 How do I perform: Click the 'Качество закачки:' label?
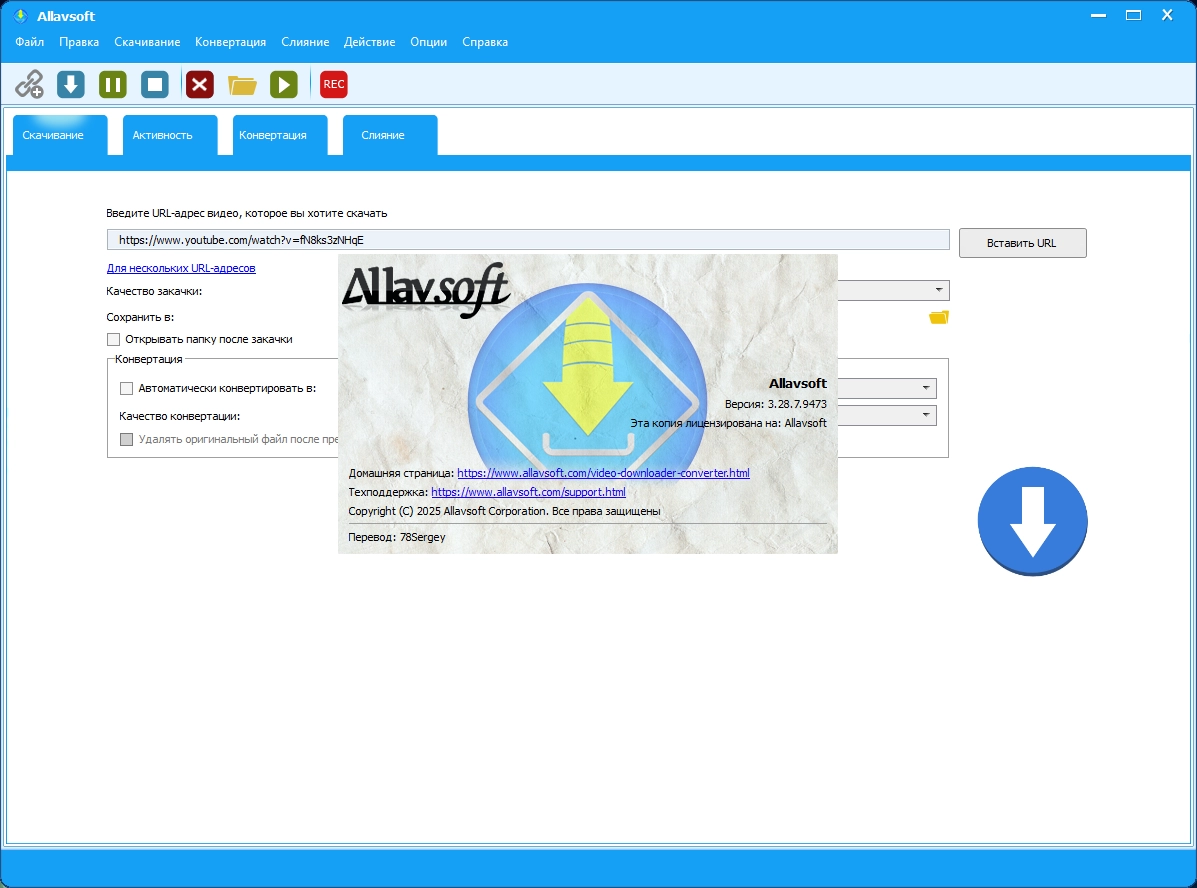tap(154, 291)
